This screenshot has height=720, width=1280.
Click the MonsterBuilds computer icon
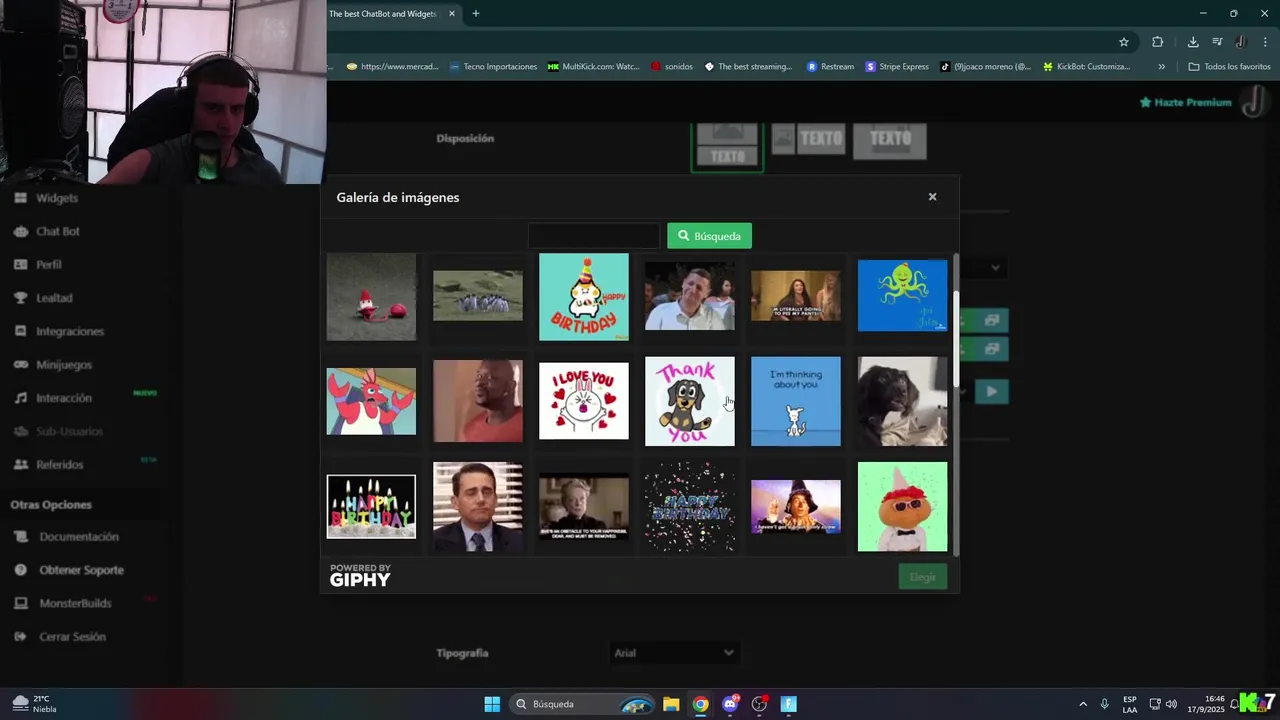tap(20, 603)
